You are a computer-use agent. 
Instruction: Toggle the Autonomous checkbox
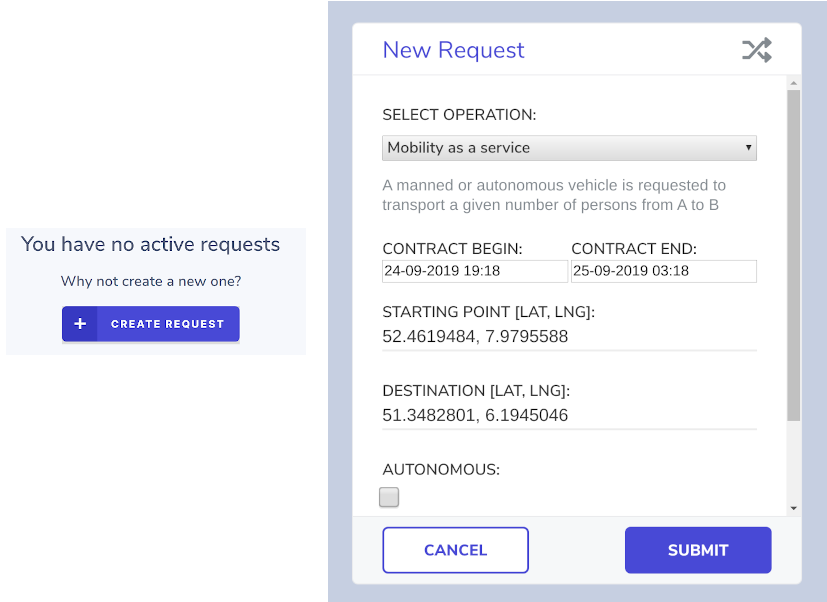389,497
